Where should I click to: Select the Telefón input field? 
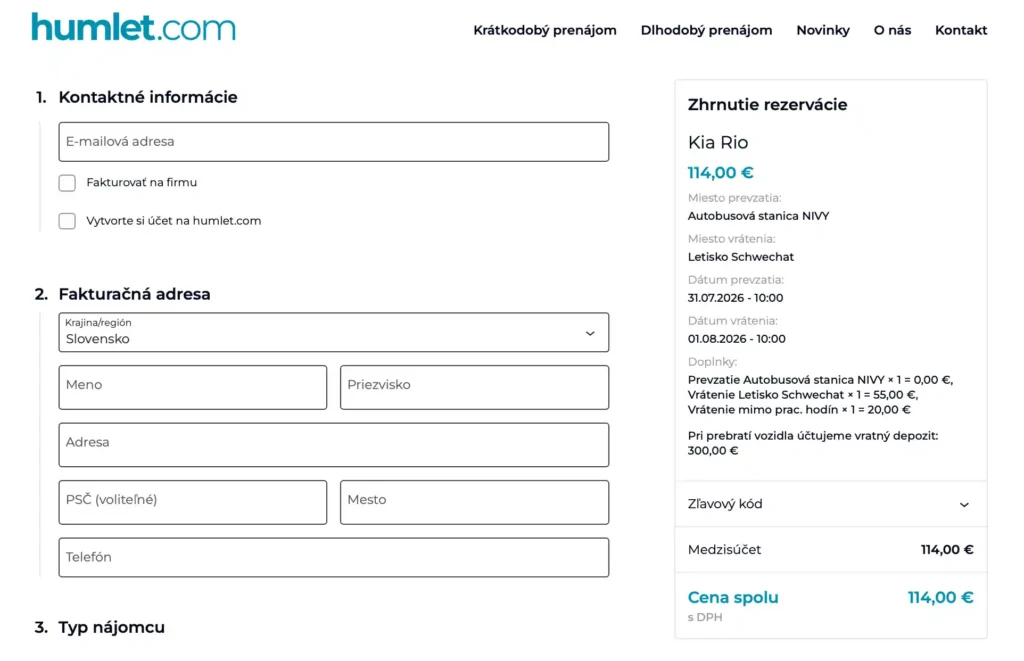(x=334, y=557)
